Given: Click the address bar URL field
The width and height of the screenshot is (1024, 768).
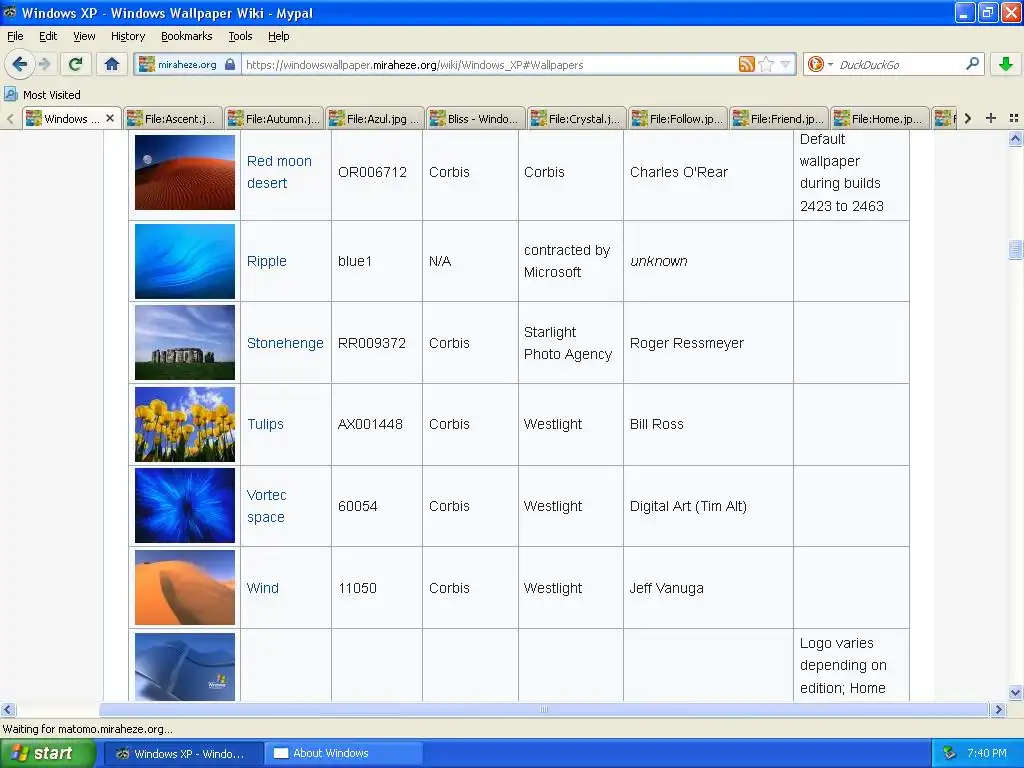Looking at the screenshot, I should click(x=490, y=64).
